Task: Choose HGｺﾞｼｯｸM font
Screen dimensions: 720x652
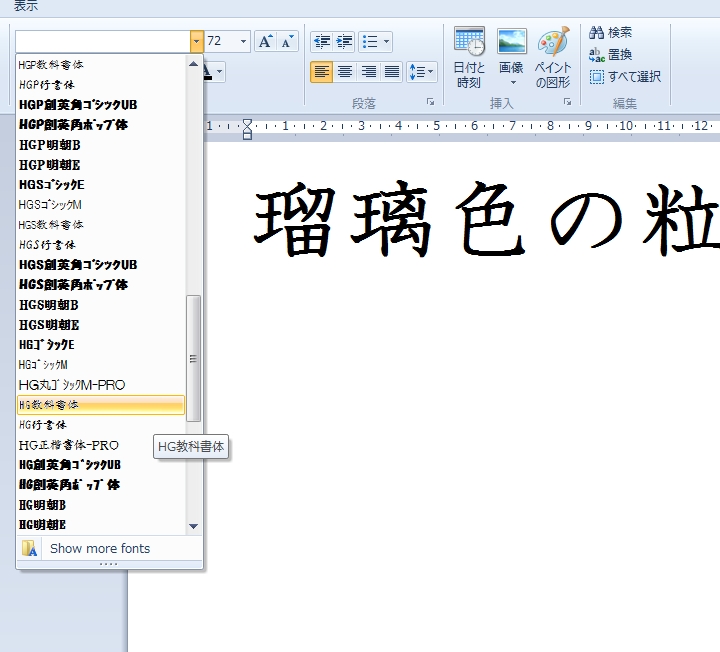Action: coord(101,365)
